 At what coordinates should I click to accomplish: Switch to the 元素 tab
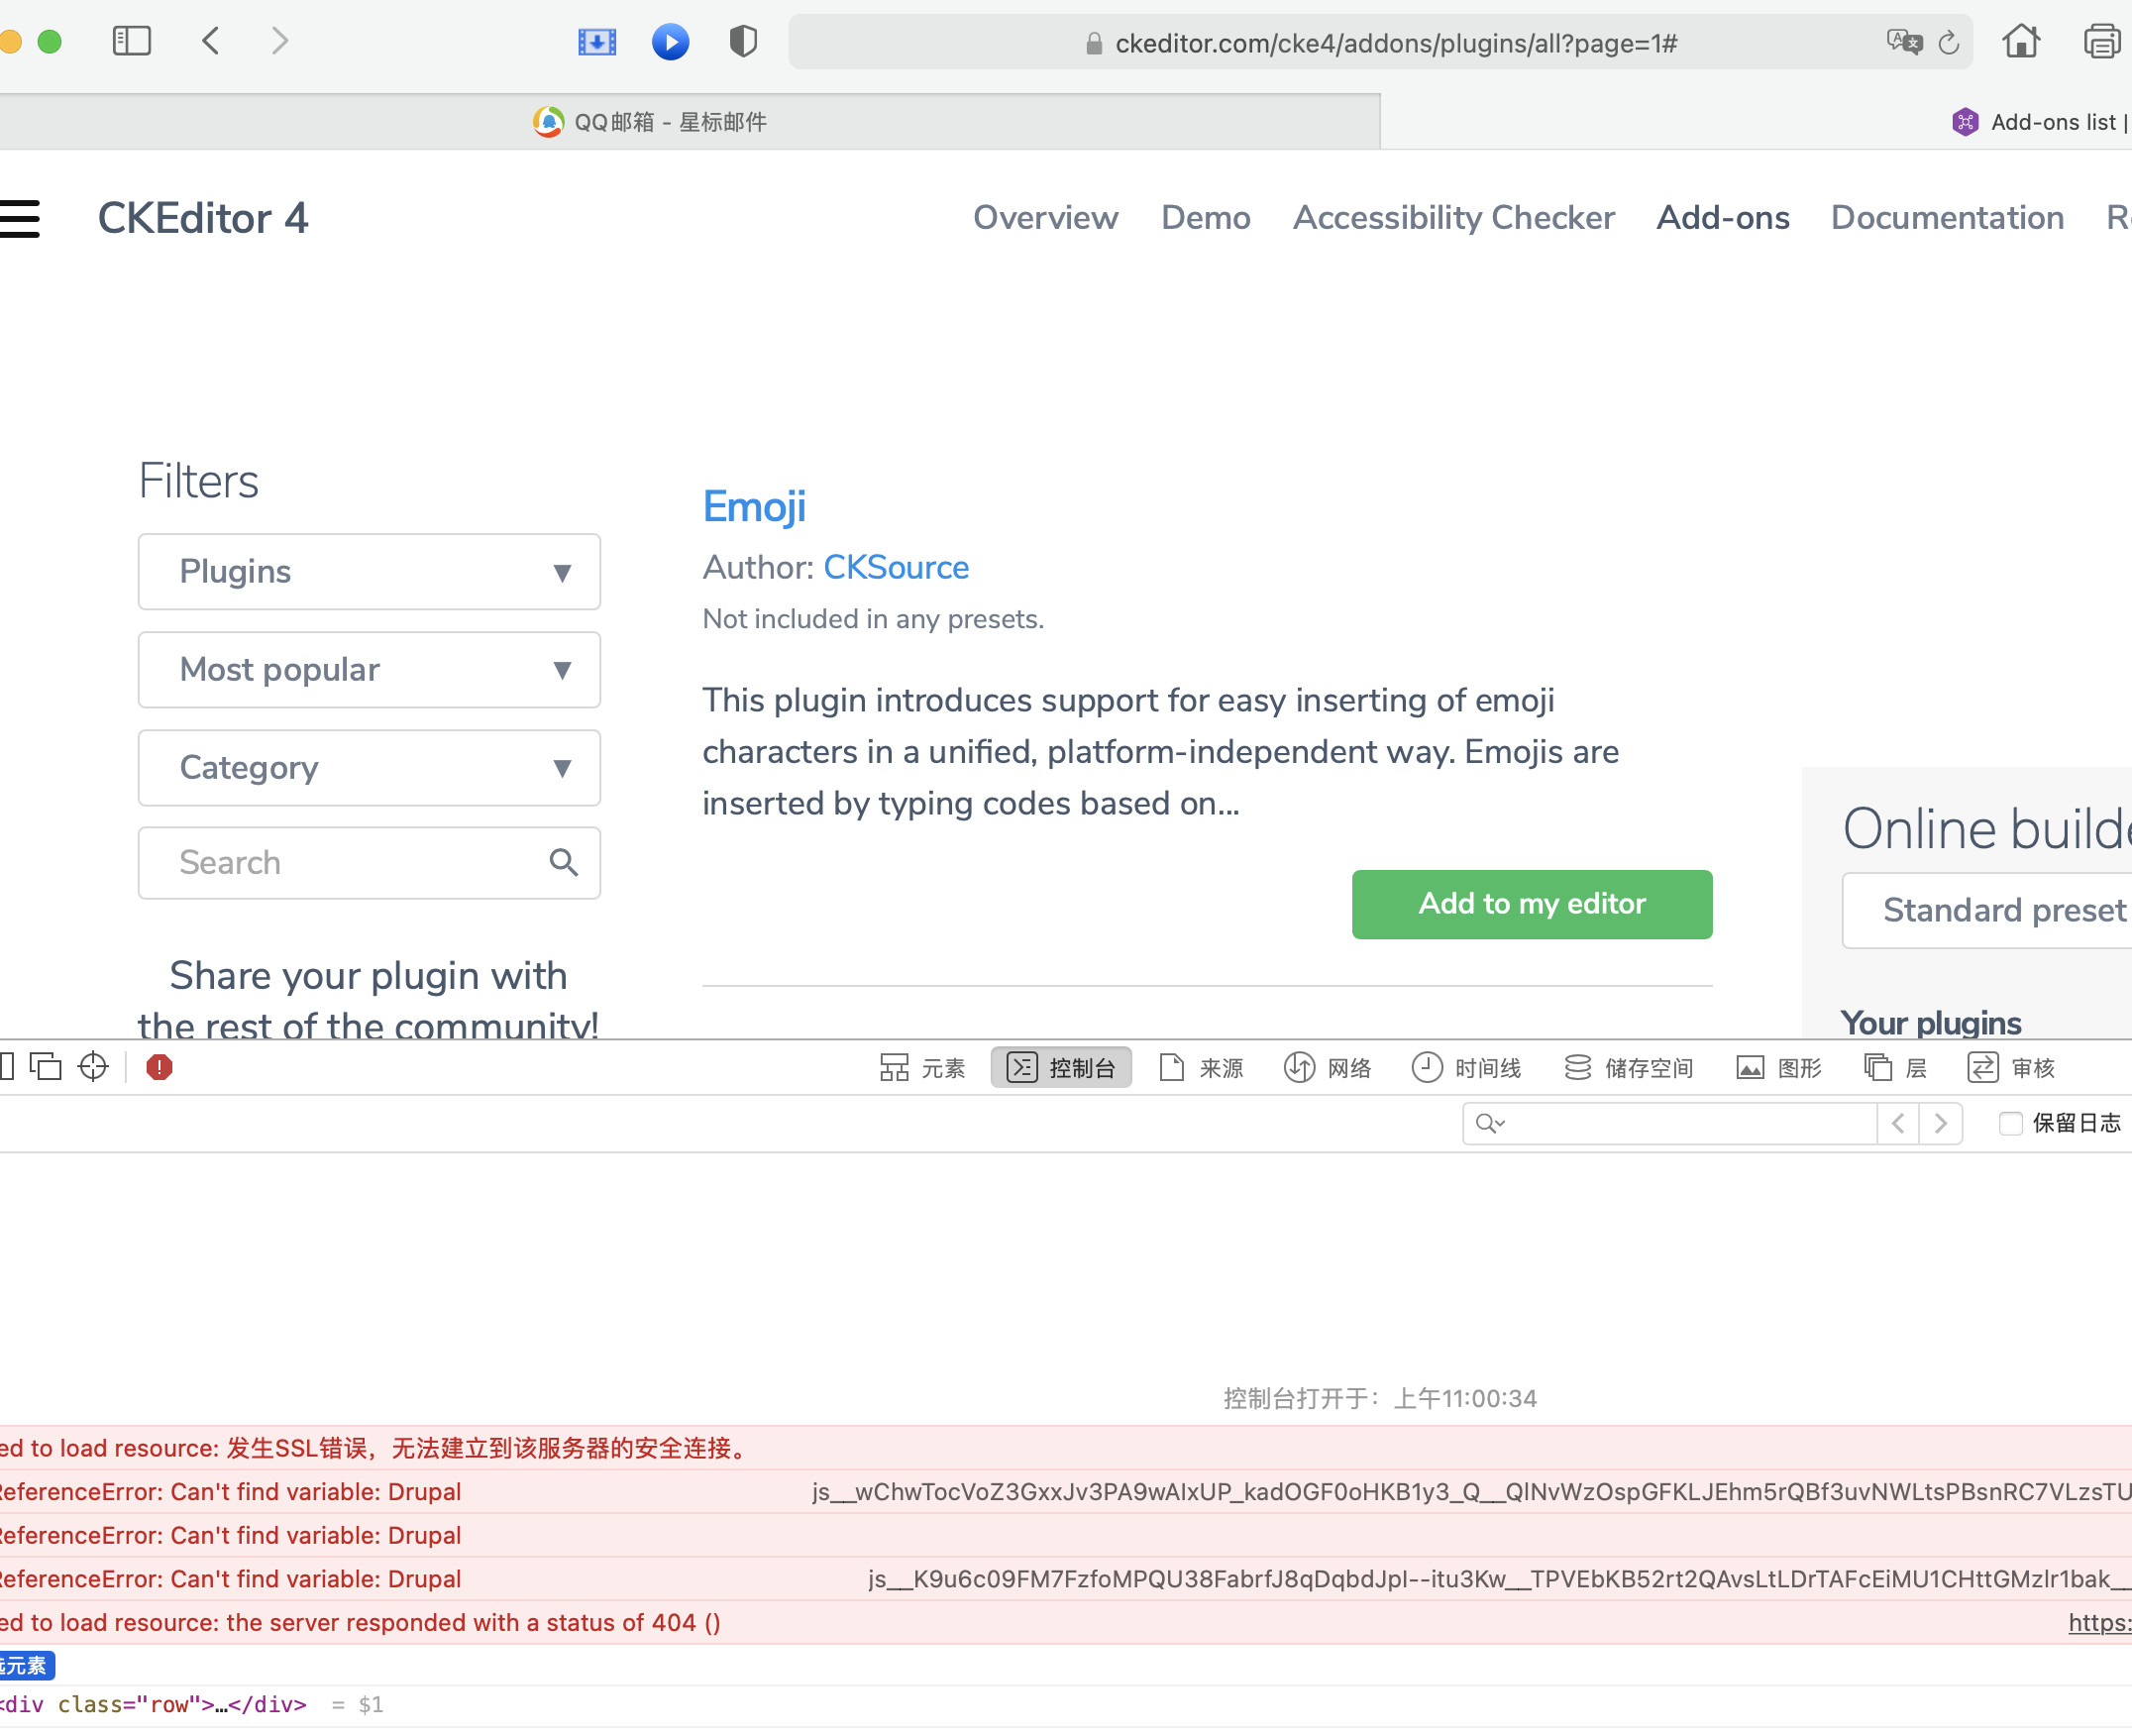(922, 1068)
